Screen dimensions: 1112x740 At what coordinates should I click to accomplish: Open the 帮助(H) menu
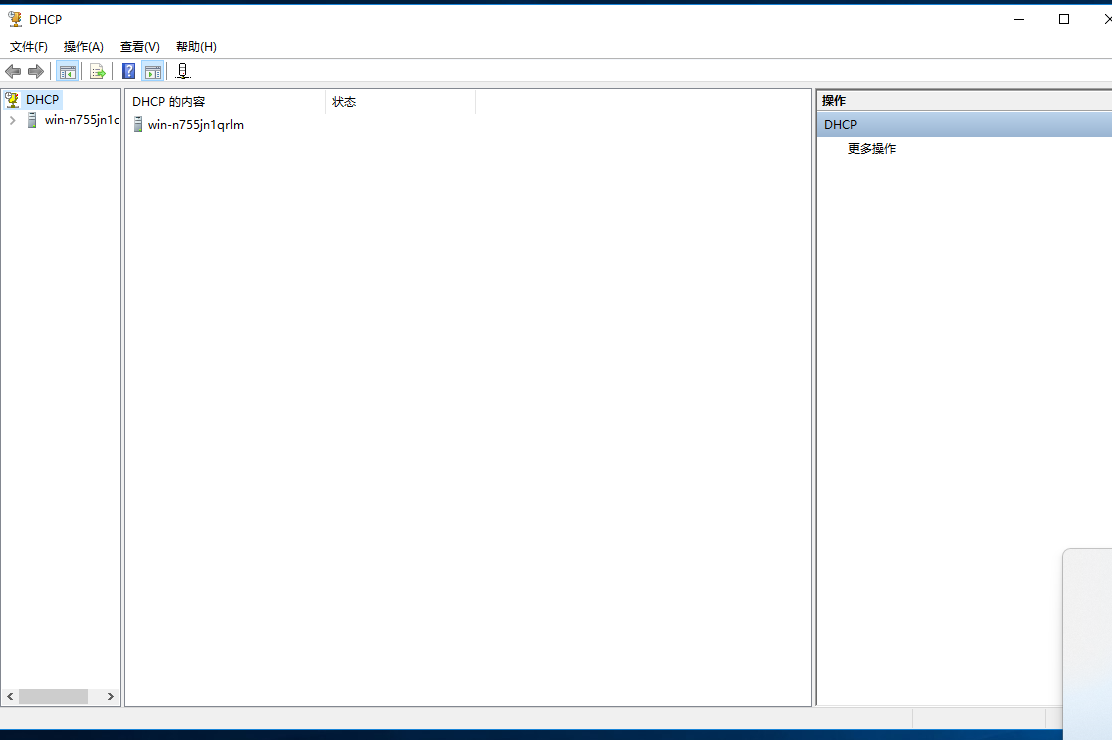196,47
